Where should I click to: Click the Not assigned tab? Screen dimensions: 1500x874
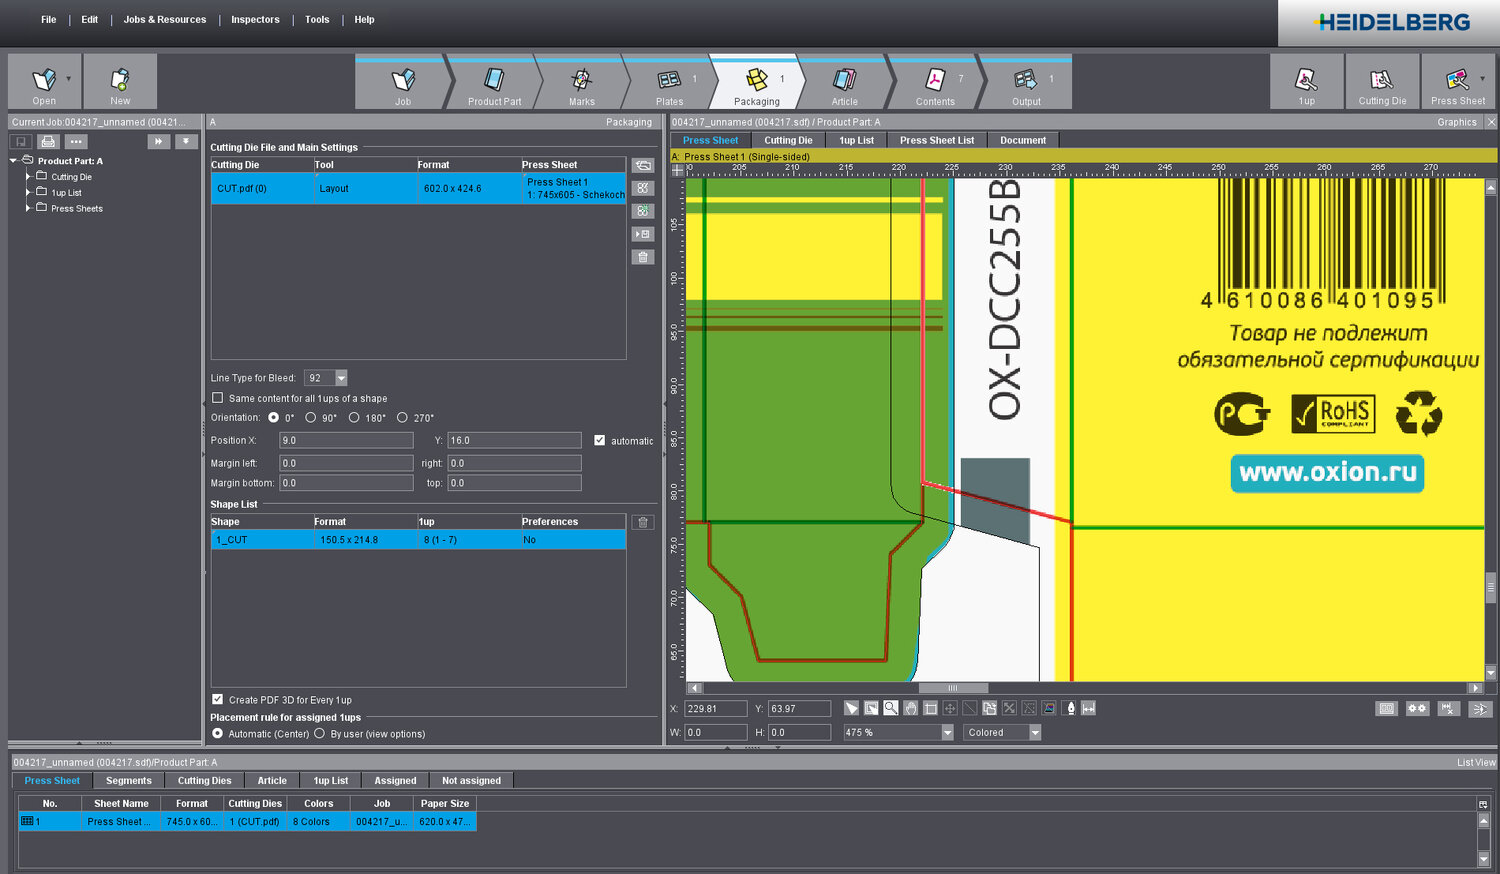[471, 781]
